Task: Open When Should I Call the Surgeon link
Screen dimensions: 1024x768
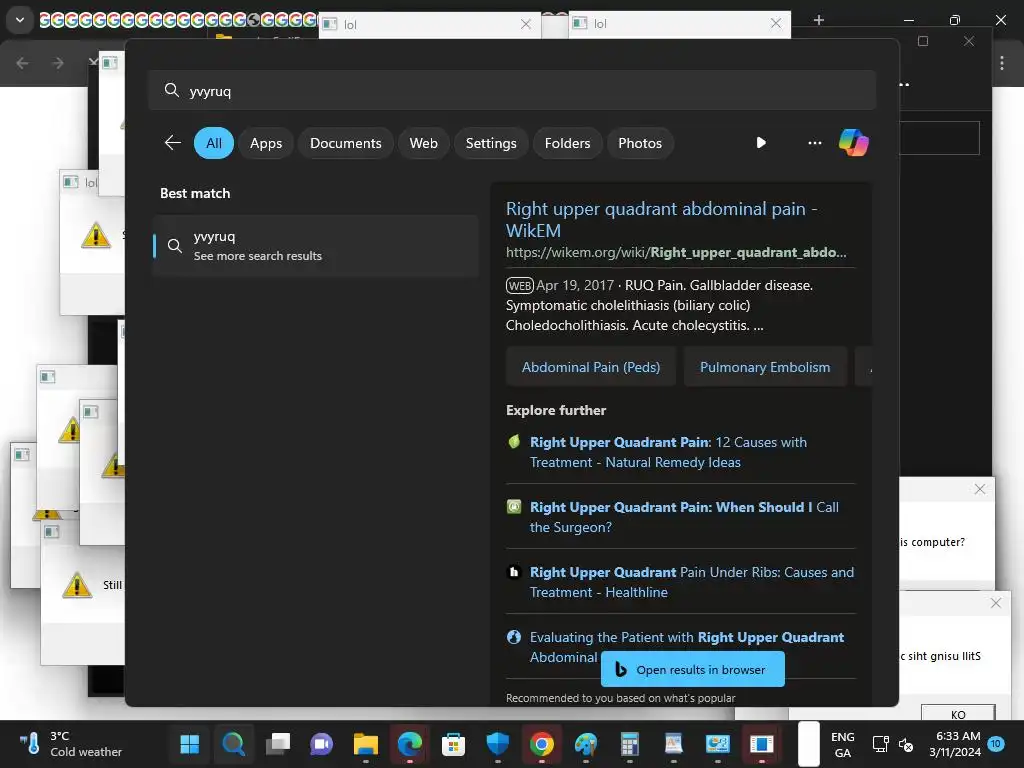Action: click(x=684, y=517)
